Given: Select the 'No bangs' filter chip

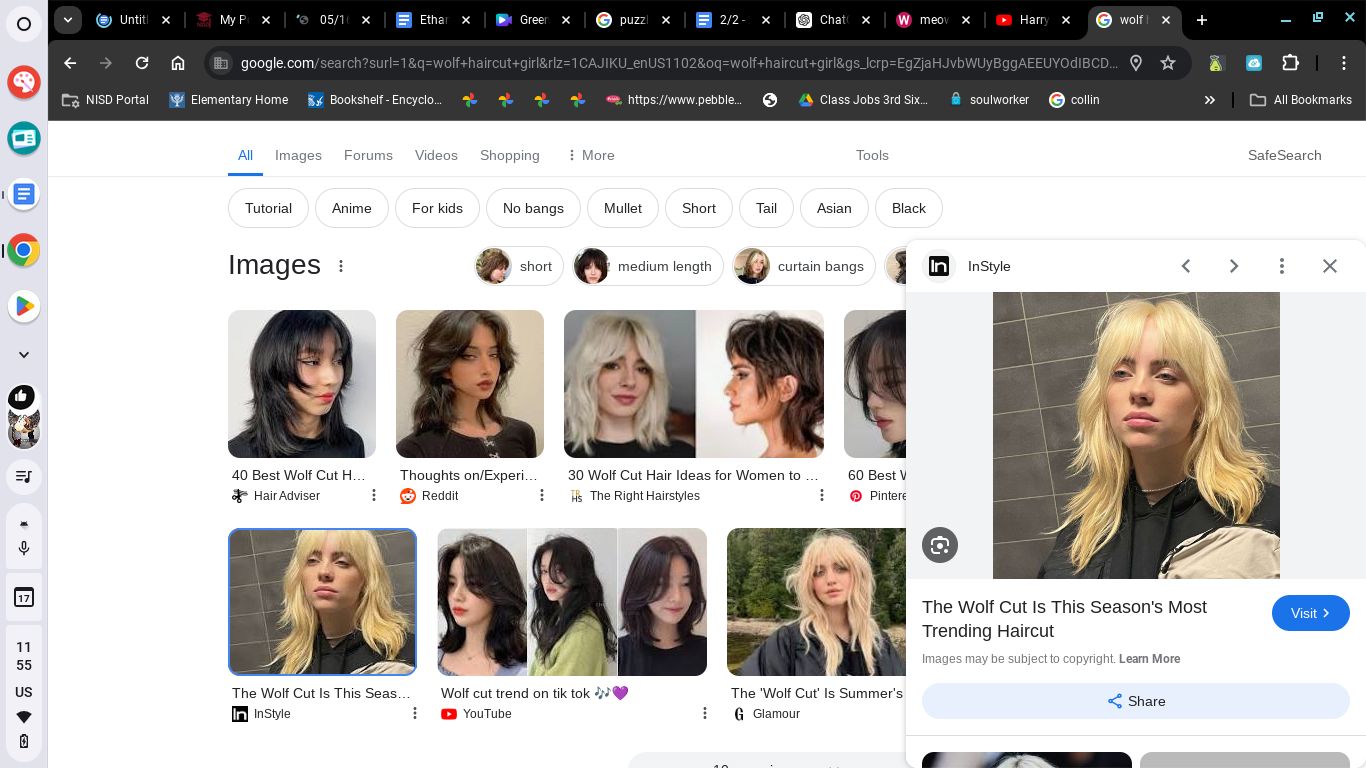Looking at the screenshot, I should pyautogui.click(x=533, y=208).
